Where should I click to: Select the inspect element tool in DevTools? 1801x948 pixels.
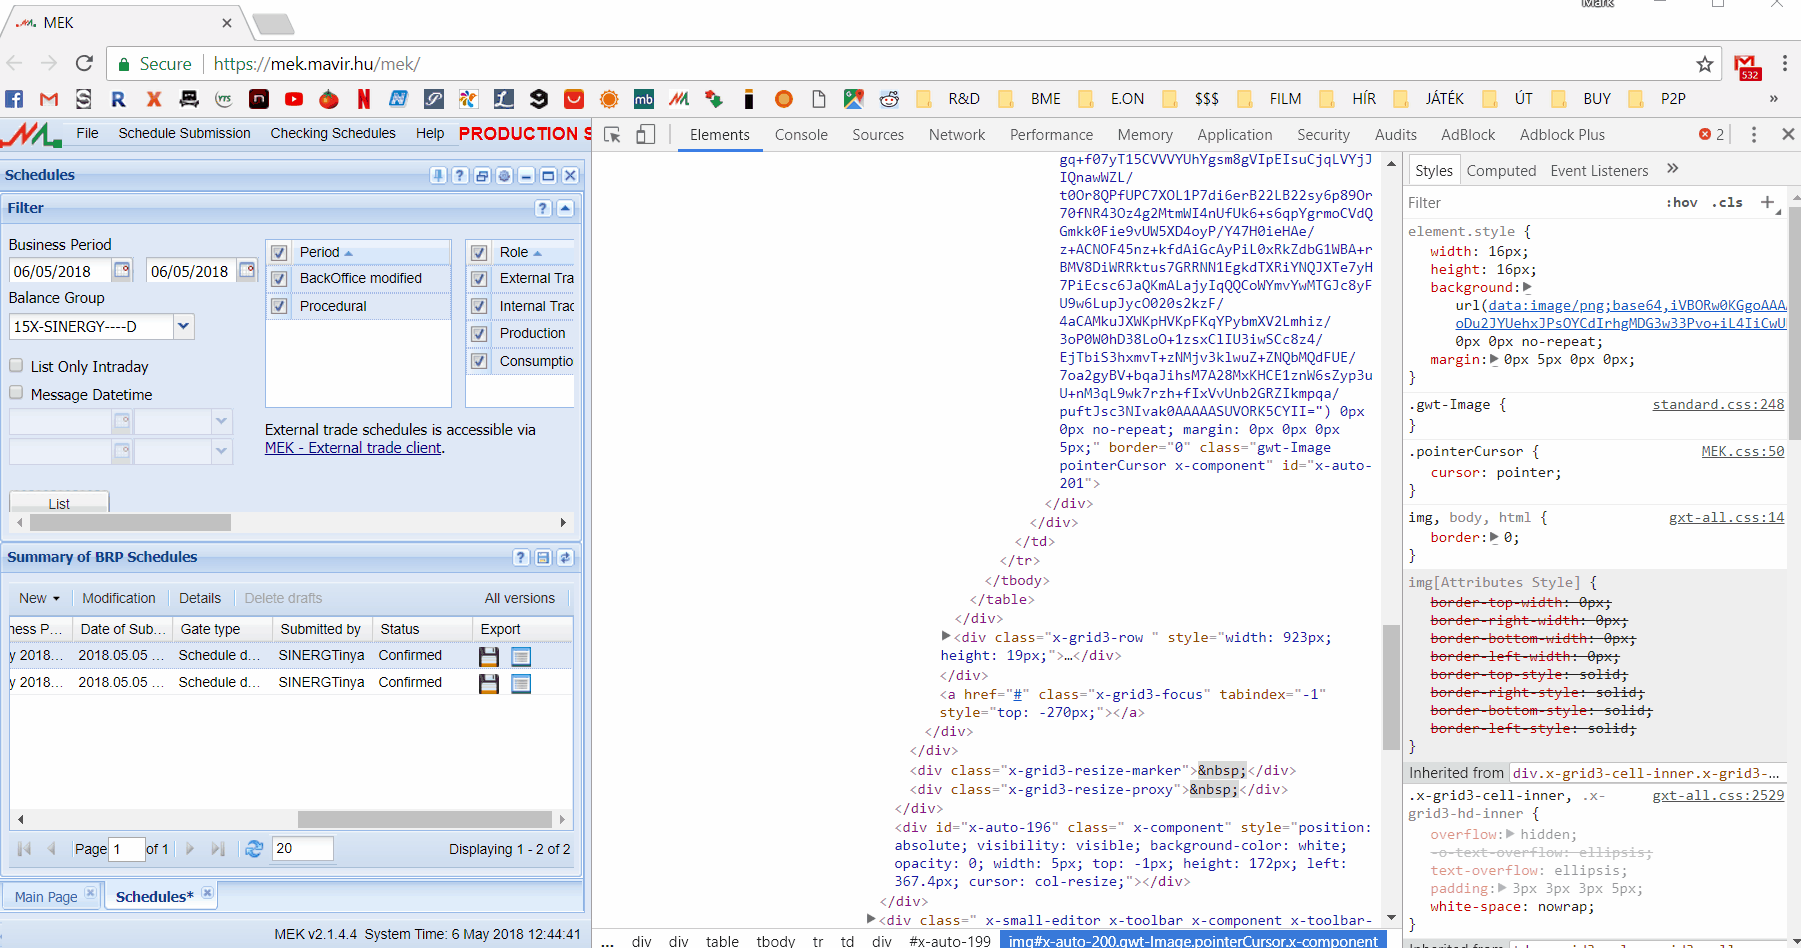pyautogui.click(x=611, y=134)
